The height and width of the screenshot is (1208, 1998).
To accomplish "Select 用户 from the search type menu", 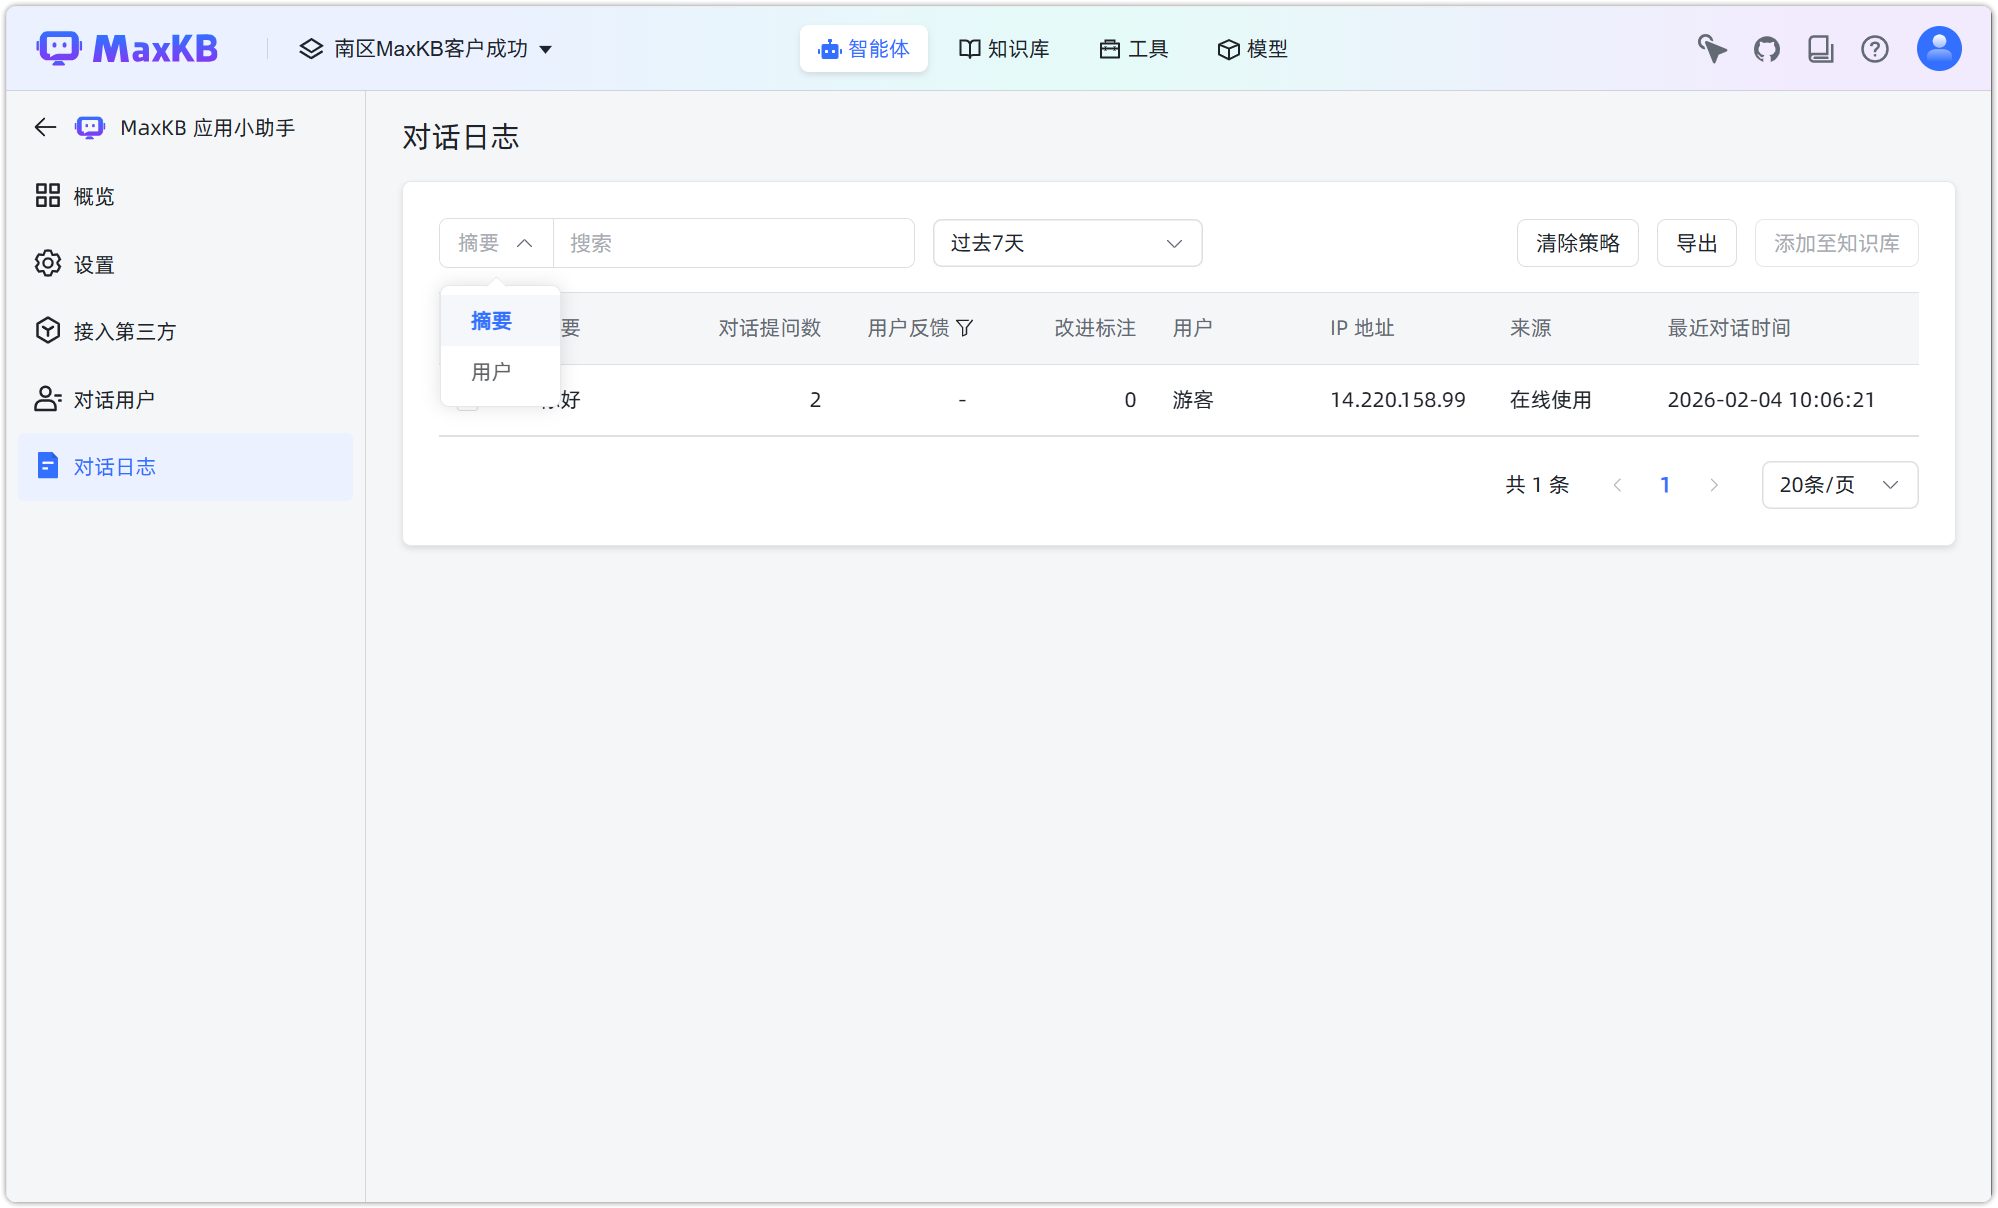I will coord(490,372).
